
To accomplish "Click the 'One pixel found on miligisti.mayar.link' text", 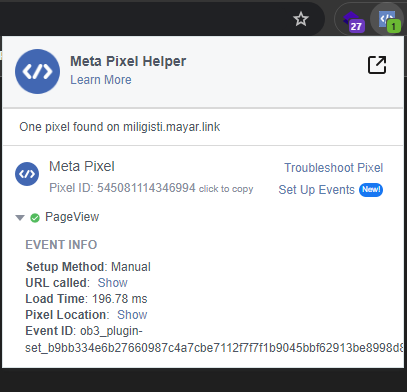I will [x=120, y=127].
